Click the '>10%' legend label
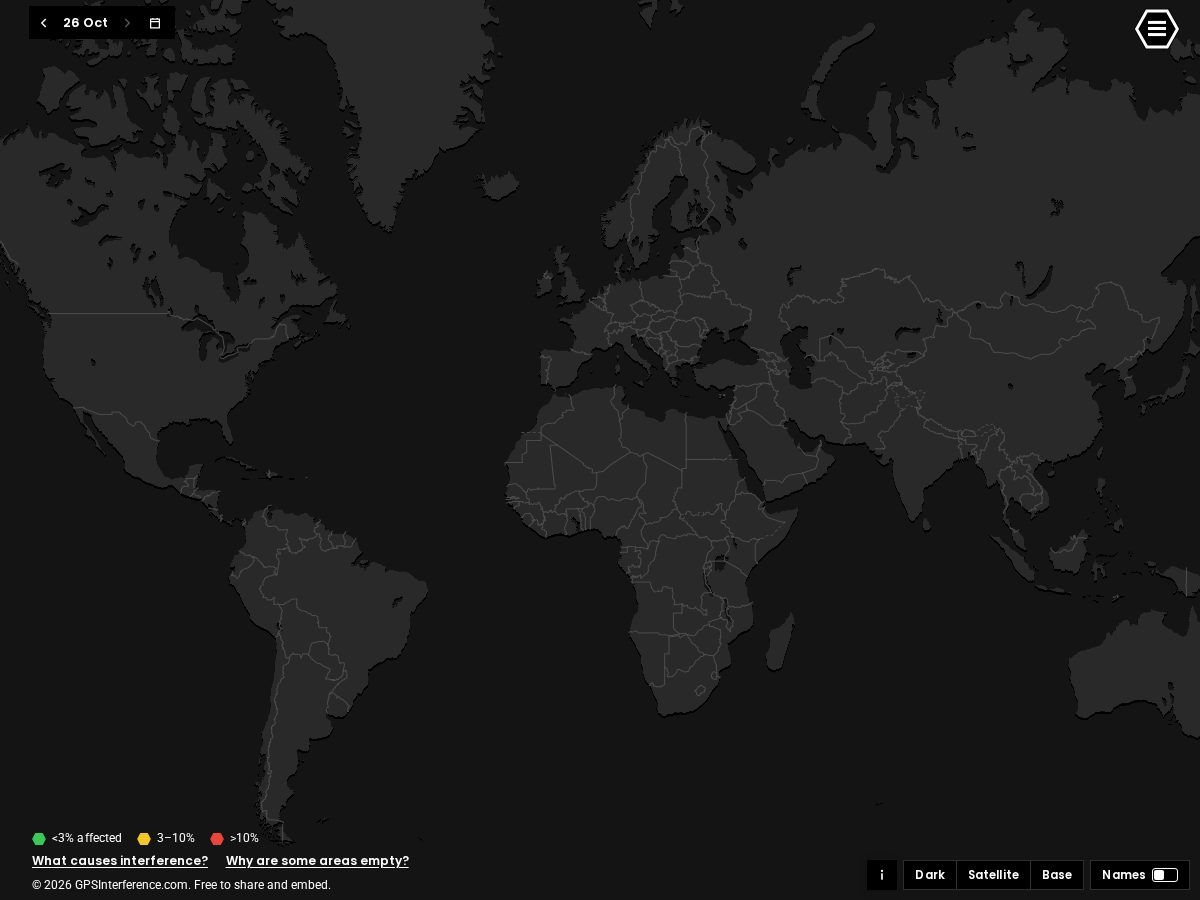Viewport: 1200px width, 900px height. (x=244, y=839)
